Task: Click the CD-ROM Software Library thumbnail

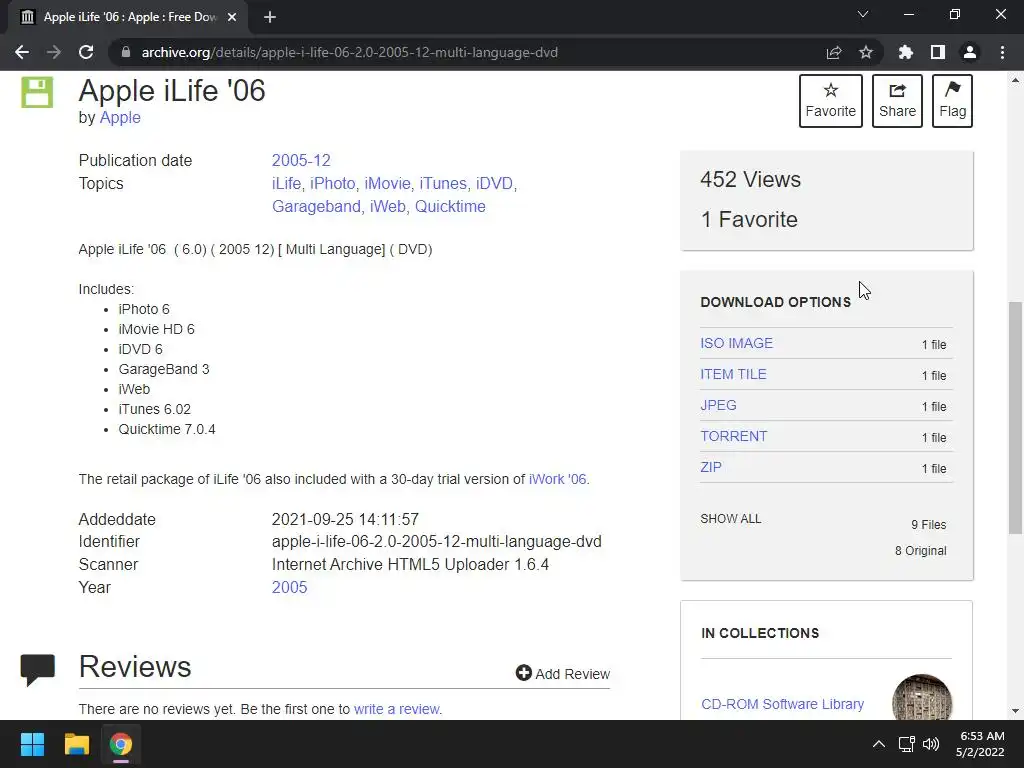Action: point(921,697)
